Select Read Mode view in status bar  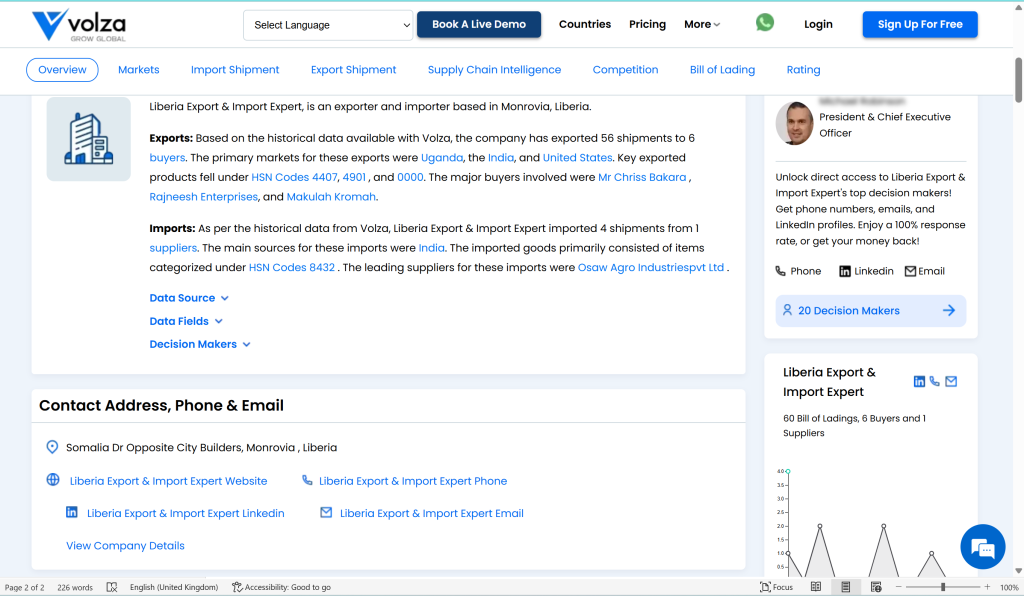pyautogui.click(x=816, y=587)
